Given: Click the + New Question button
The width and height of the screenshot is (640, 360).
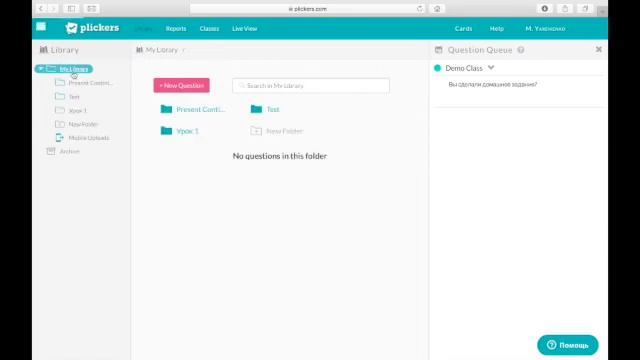Looking at the screenshot, I should pyautogui.click(x=182, y=85).
